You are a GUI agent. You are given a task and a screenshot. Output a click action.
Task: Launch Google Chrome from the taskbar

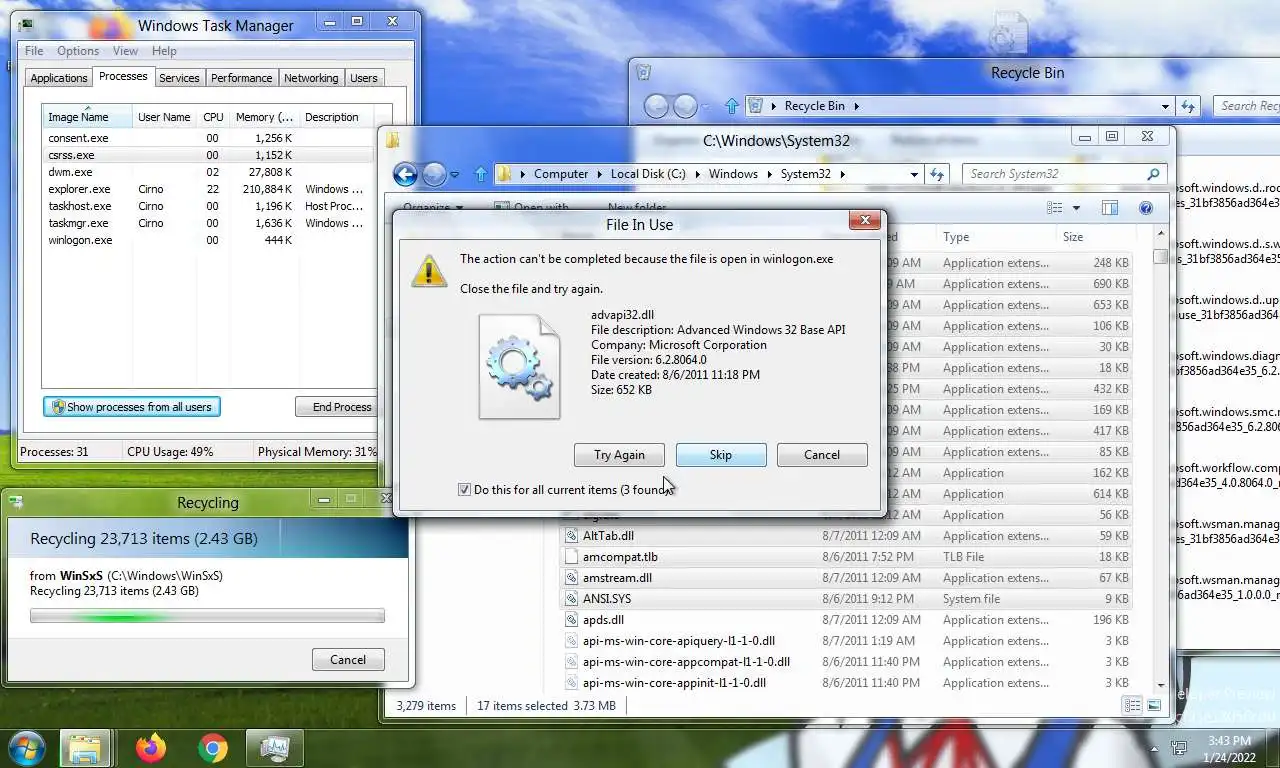212,748
